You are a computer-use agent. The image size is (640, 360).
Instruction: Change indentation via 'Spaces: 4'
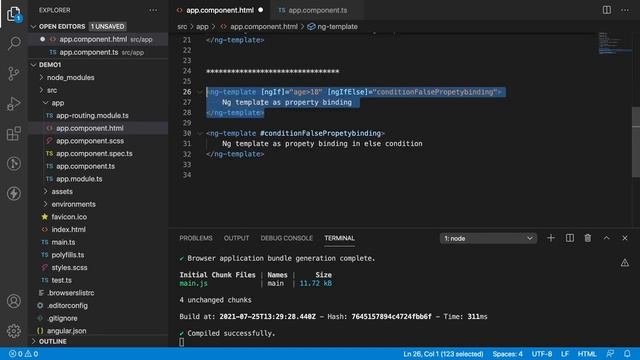(507, 354)
